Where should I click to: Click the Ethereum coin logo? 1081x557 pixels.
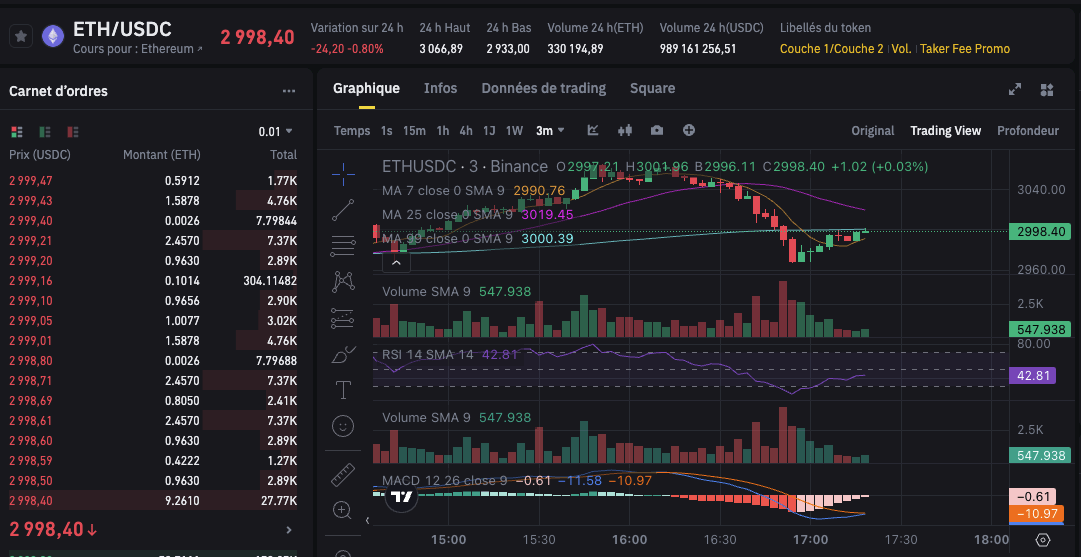tap(53, 37)
